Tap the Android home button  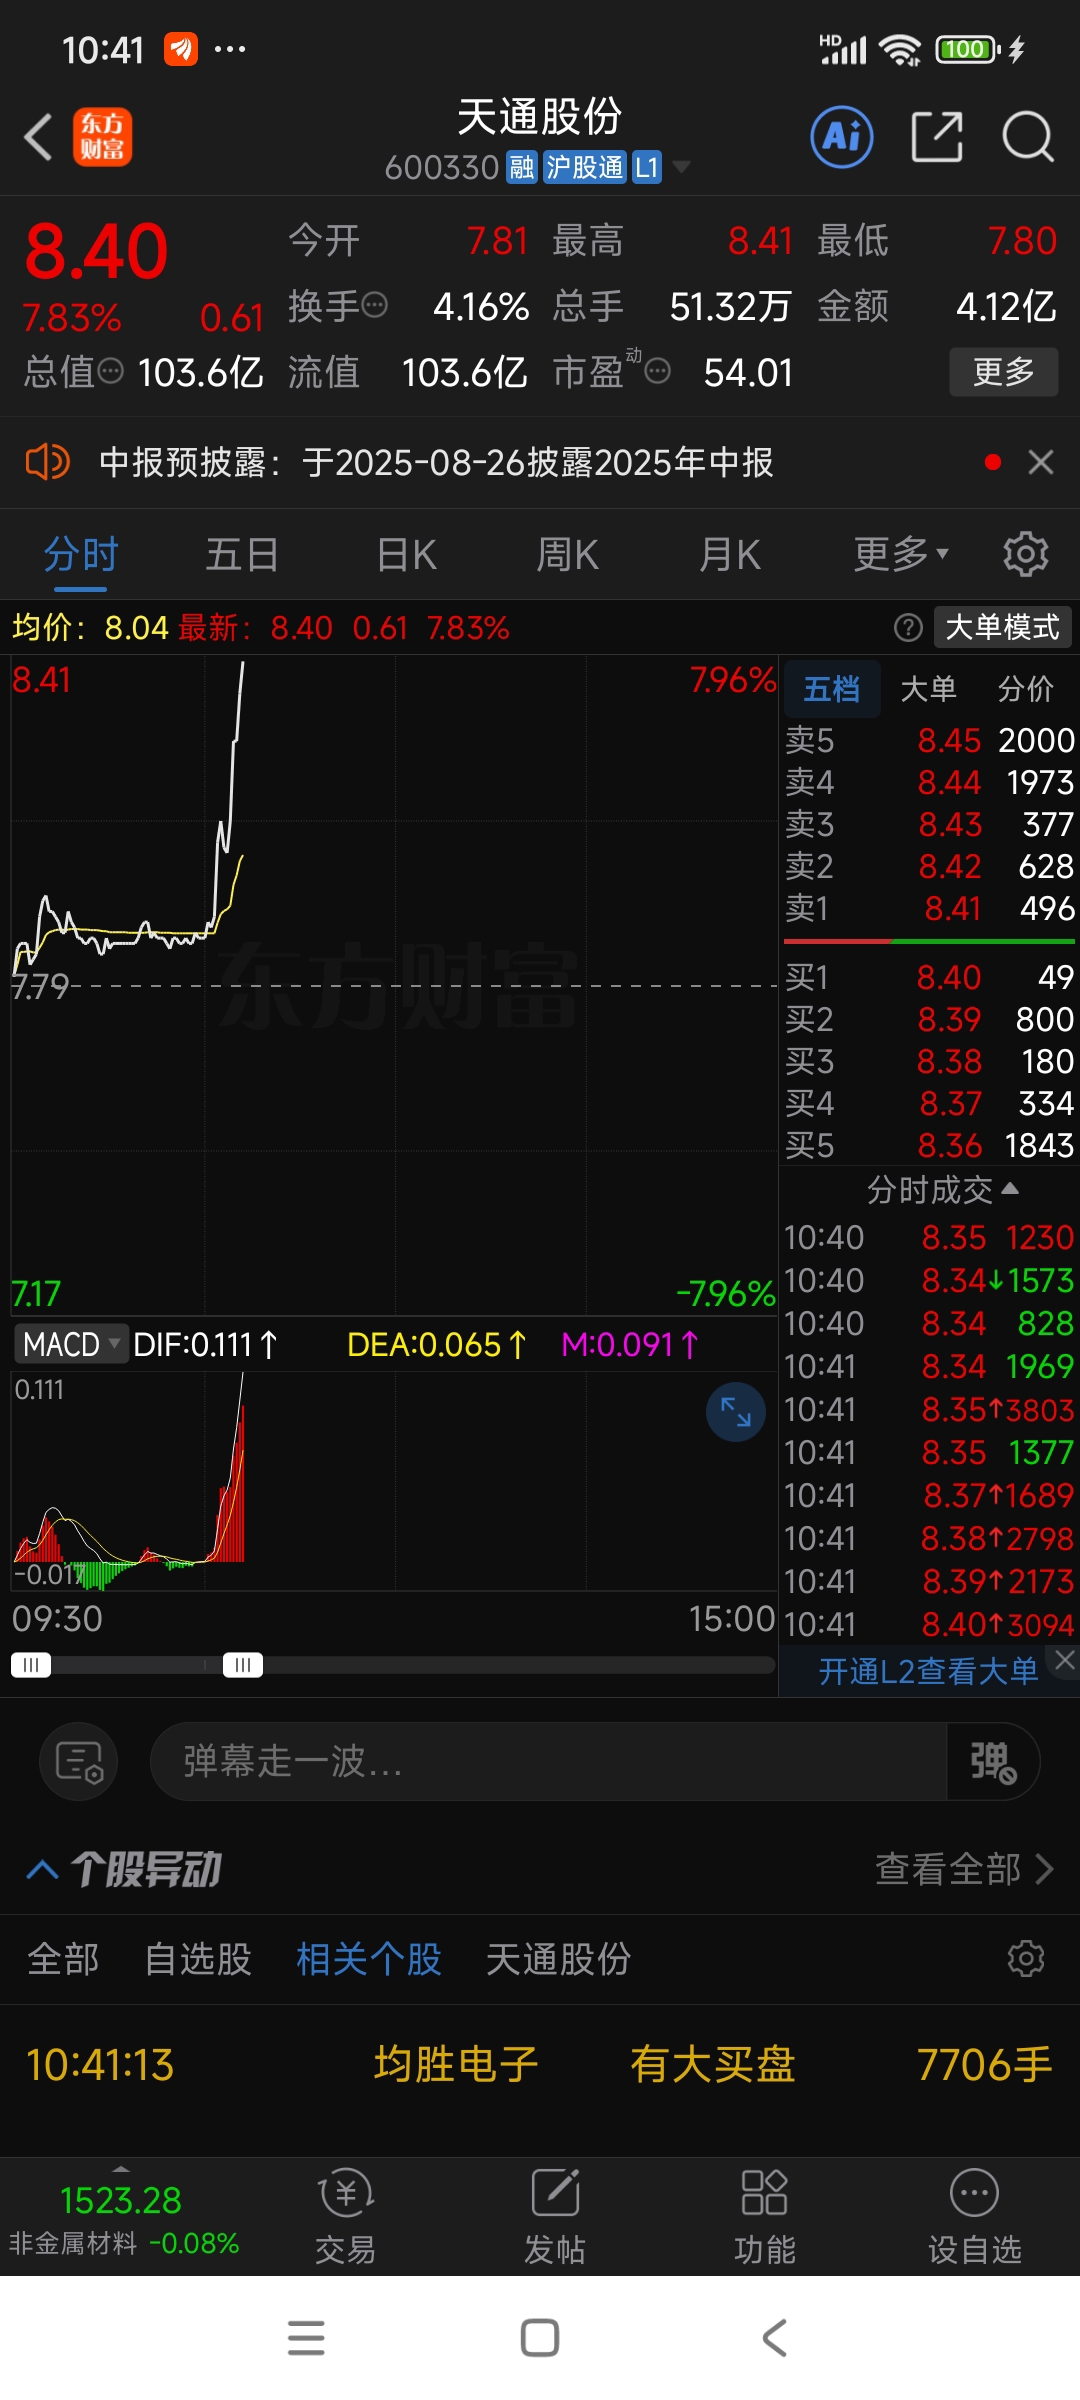[540, 2338]
